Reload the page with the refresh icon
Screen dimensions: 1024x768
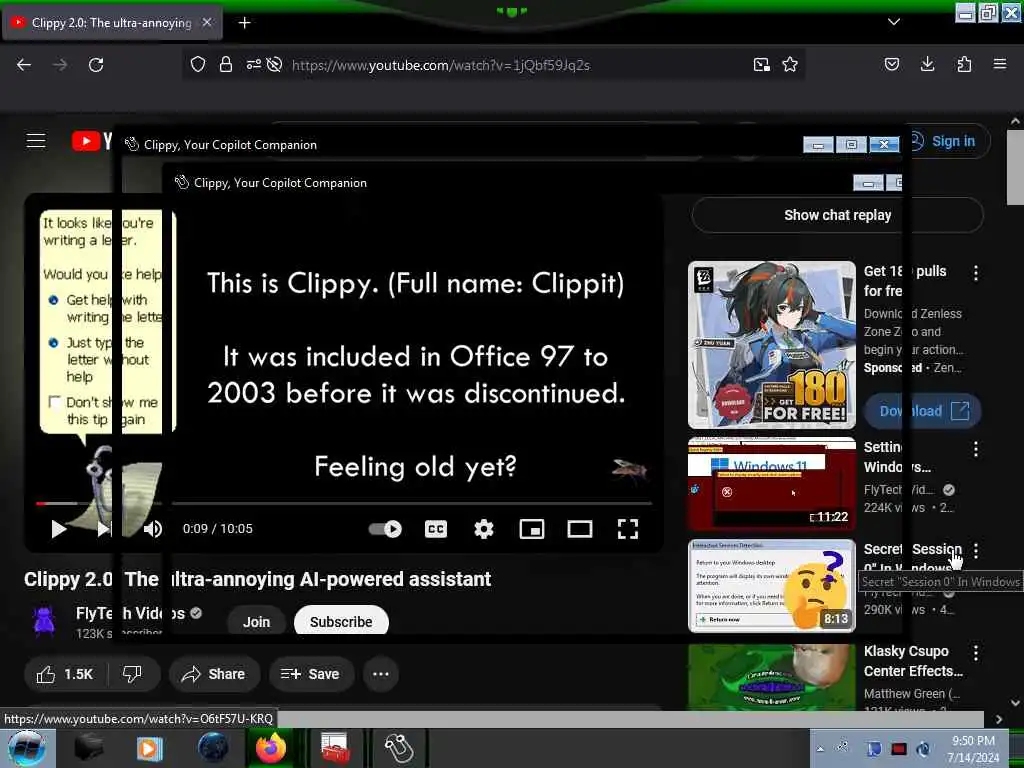(96, 65)
